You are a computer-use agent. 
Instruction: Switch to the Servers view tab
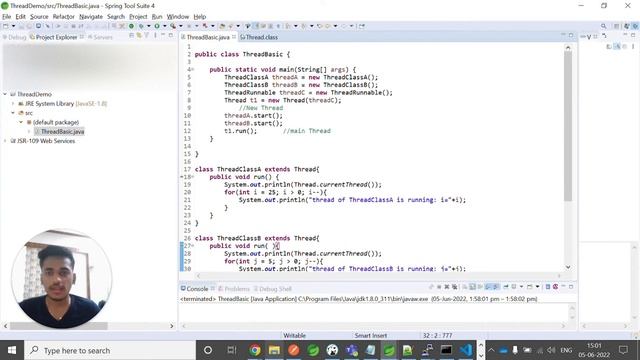click(x=100, y=37)
